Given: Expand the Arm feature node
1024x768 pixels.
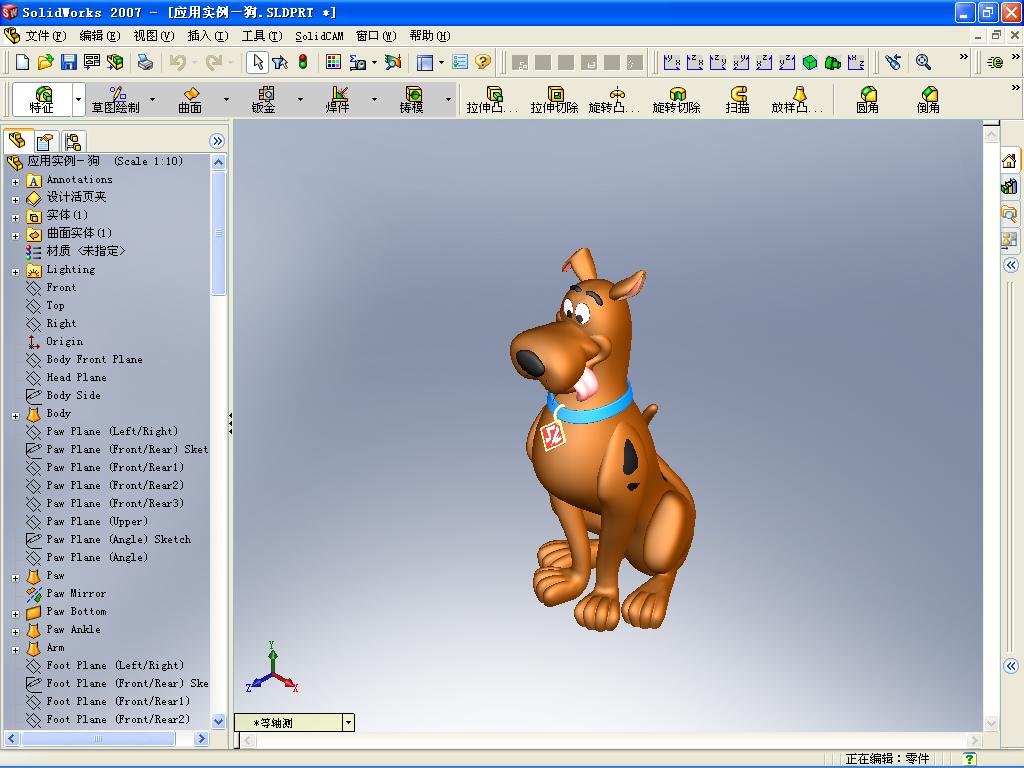Looking at the screenshot, I should click(x=16, y=650).
